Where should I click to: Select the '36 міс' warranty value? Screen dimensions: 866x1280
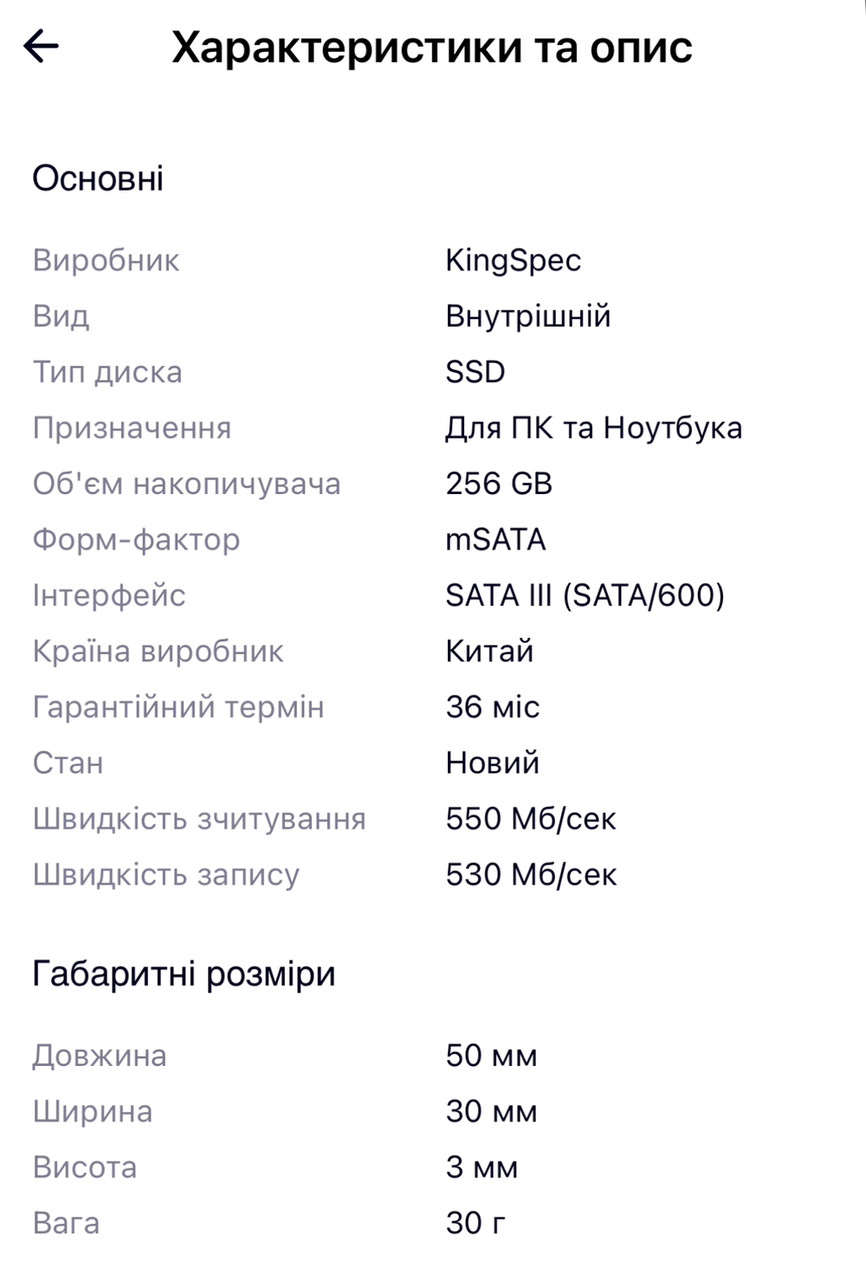(x=493, y=708)
